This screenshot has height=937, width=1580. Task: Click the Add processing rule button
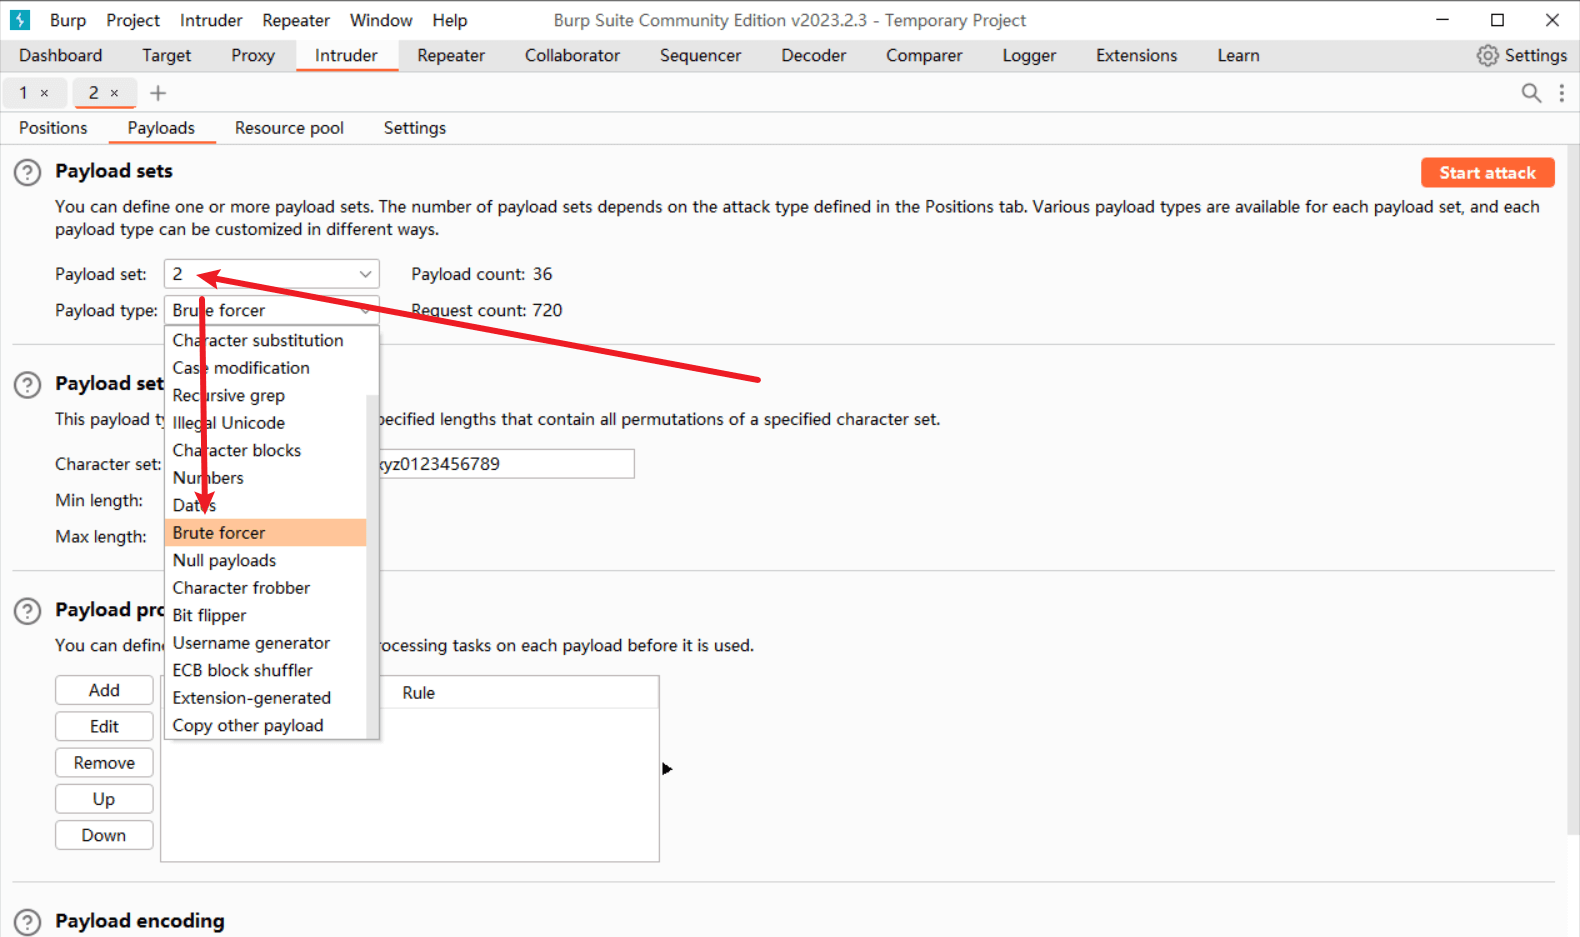[x=104, y=690]
